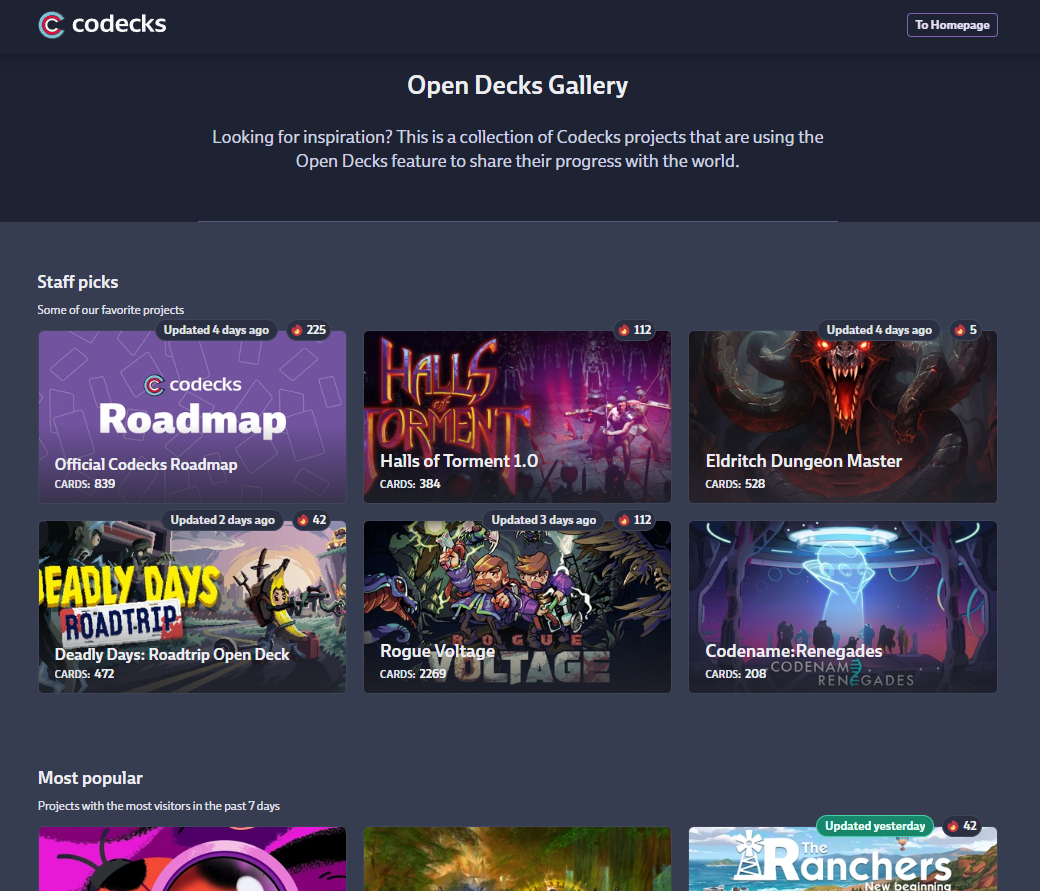This screenshot has height=891, width=1040.
Task: Click 'CARDS: 2269' text
Action: pos(413,673)
